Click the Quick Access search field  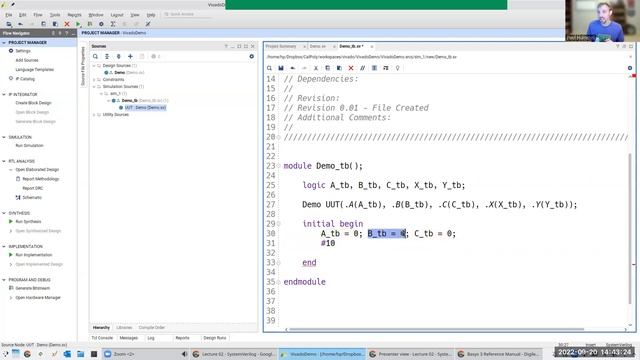coord(188,14)
